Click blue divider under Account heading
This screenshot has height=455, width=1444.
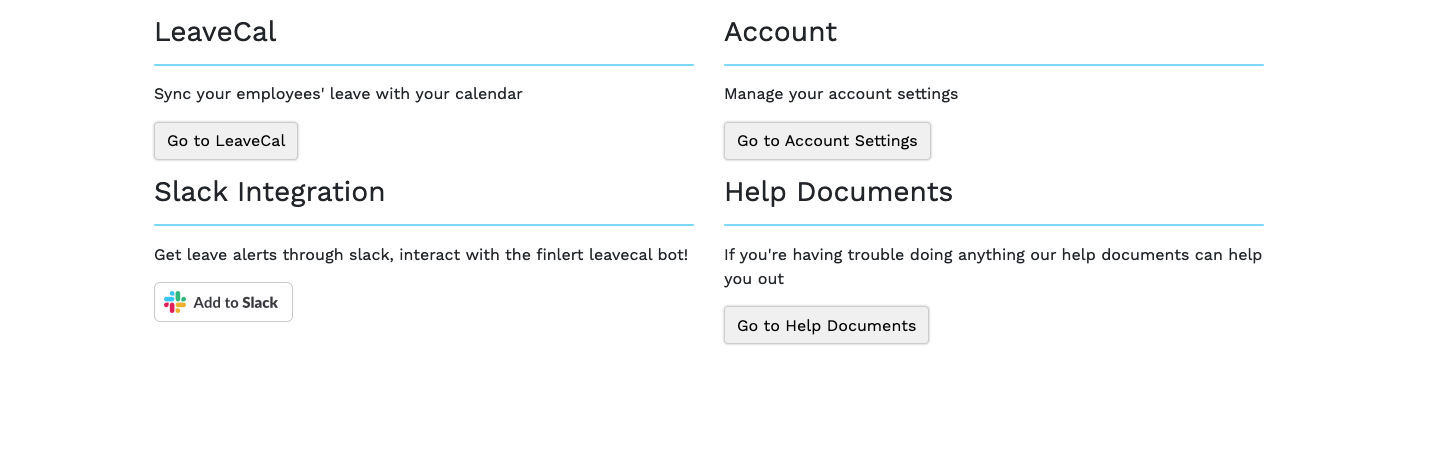pyautogui.click(x=993, y=65)
